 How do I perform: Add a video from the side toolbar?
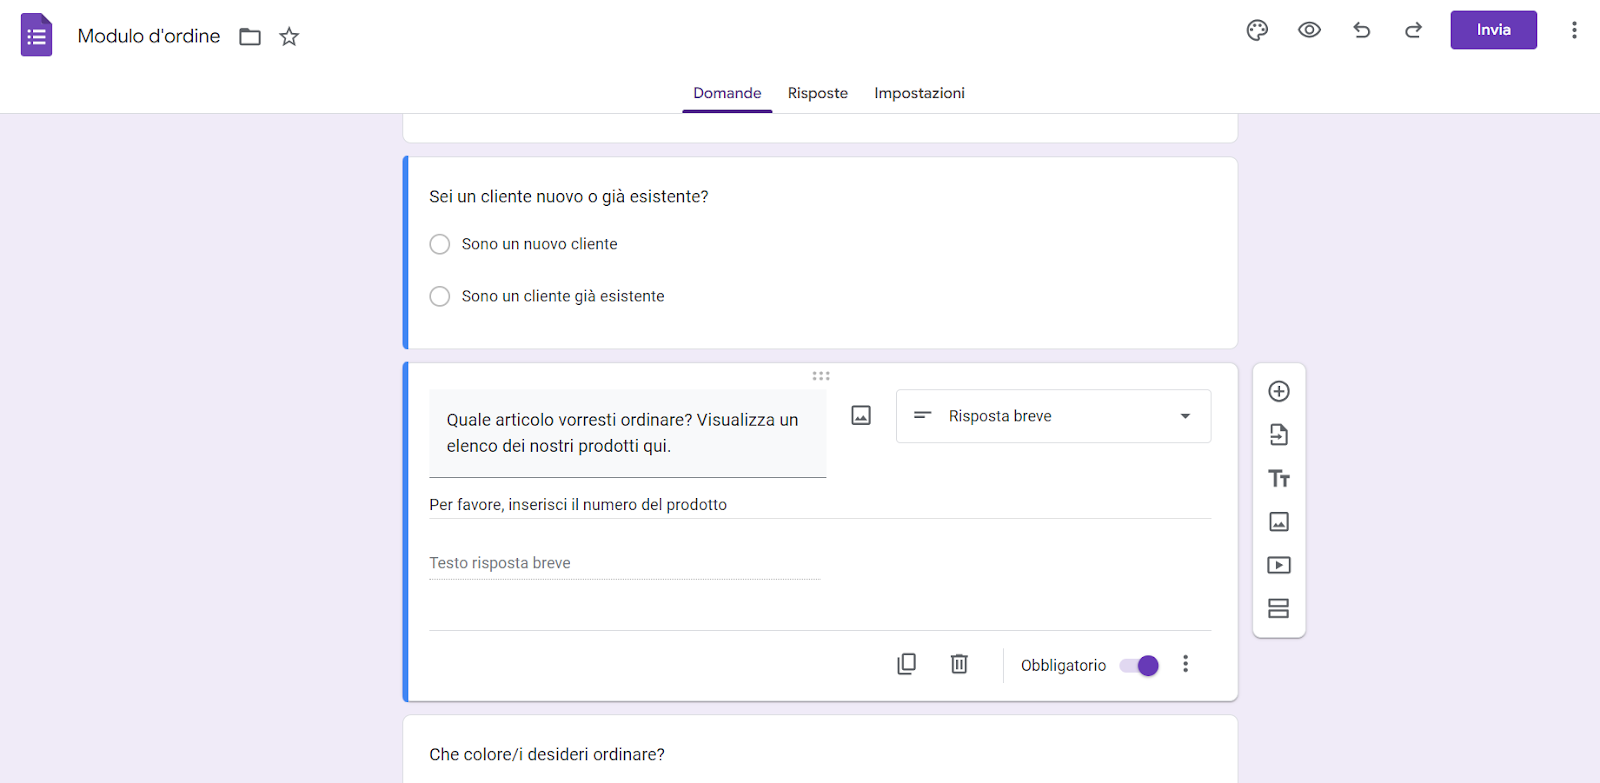pos(1278,565)
